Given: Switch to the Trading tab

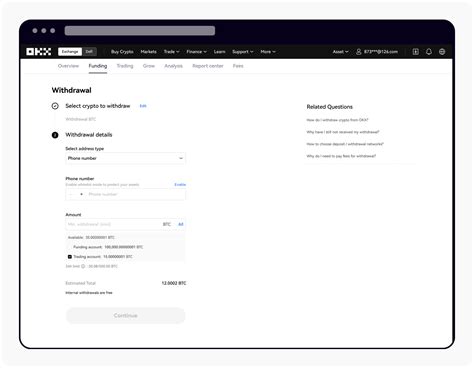Looking at the screenshot, I should point(125,66).
